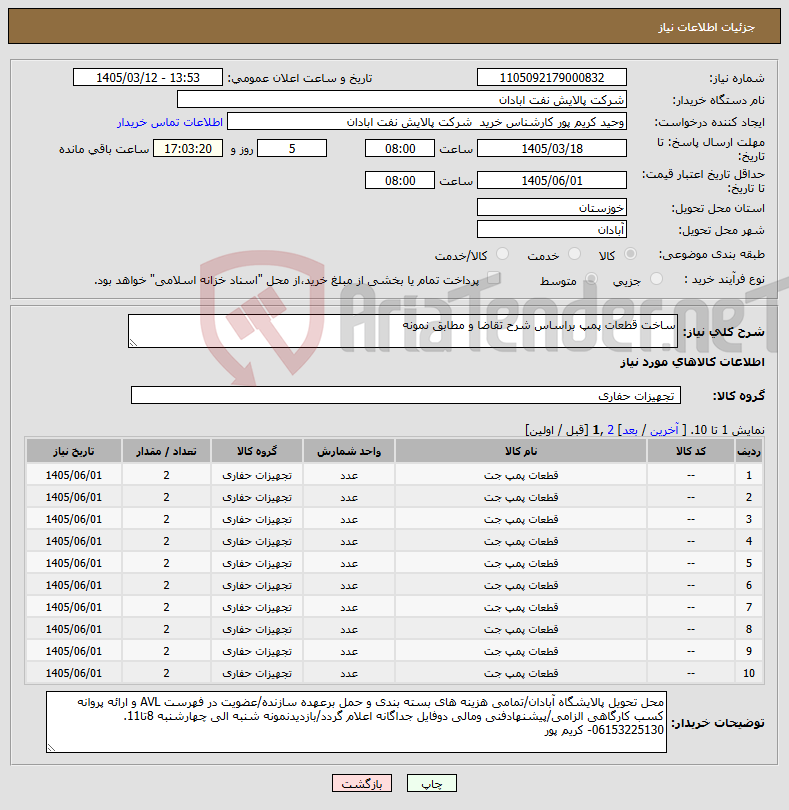Click قطعات پمپ جت in row 5
This screenshot has height=810, width=789.
[521, 563]
